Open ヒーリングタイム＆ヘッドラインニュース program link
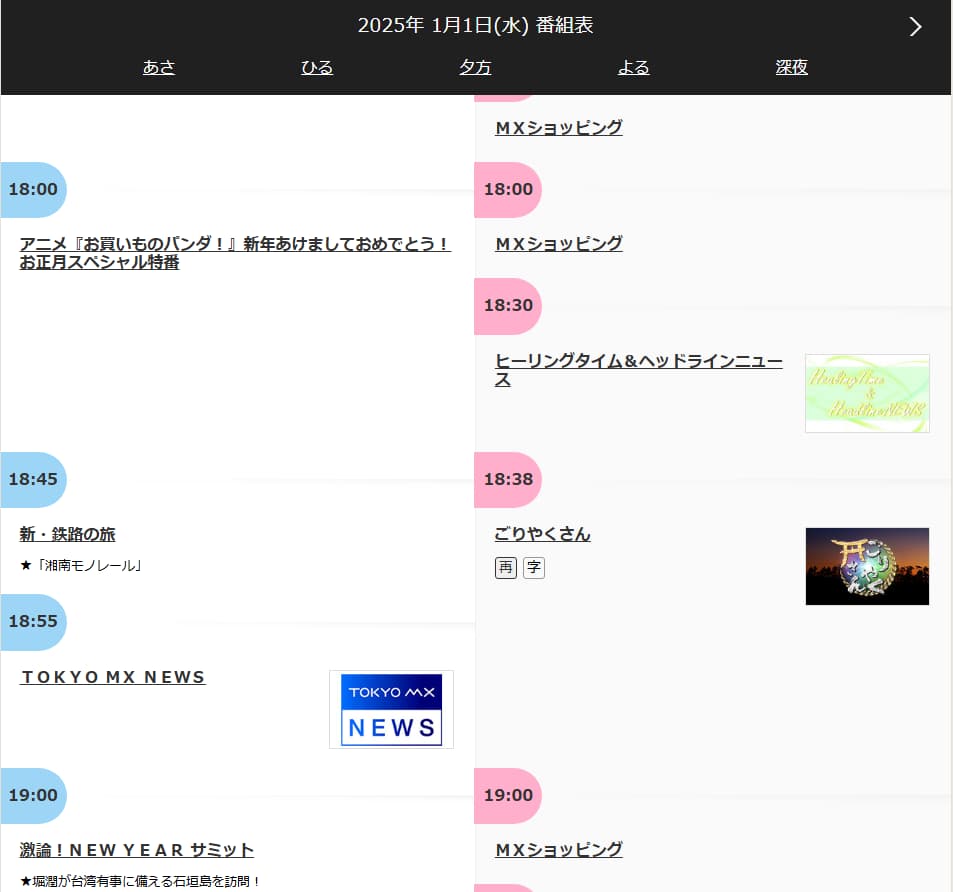Image resolution: width=953 pixels, height=892 pixels. [x=638, y=370]
